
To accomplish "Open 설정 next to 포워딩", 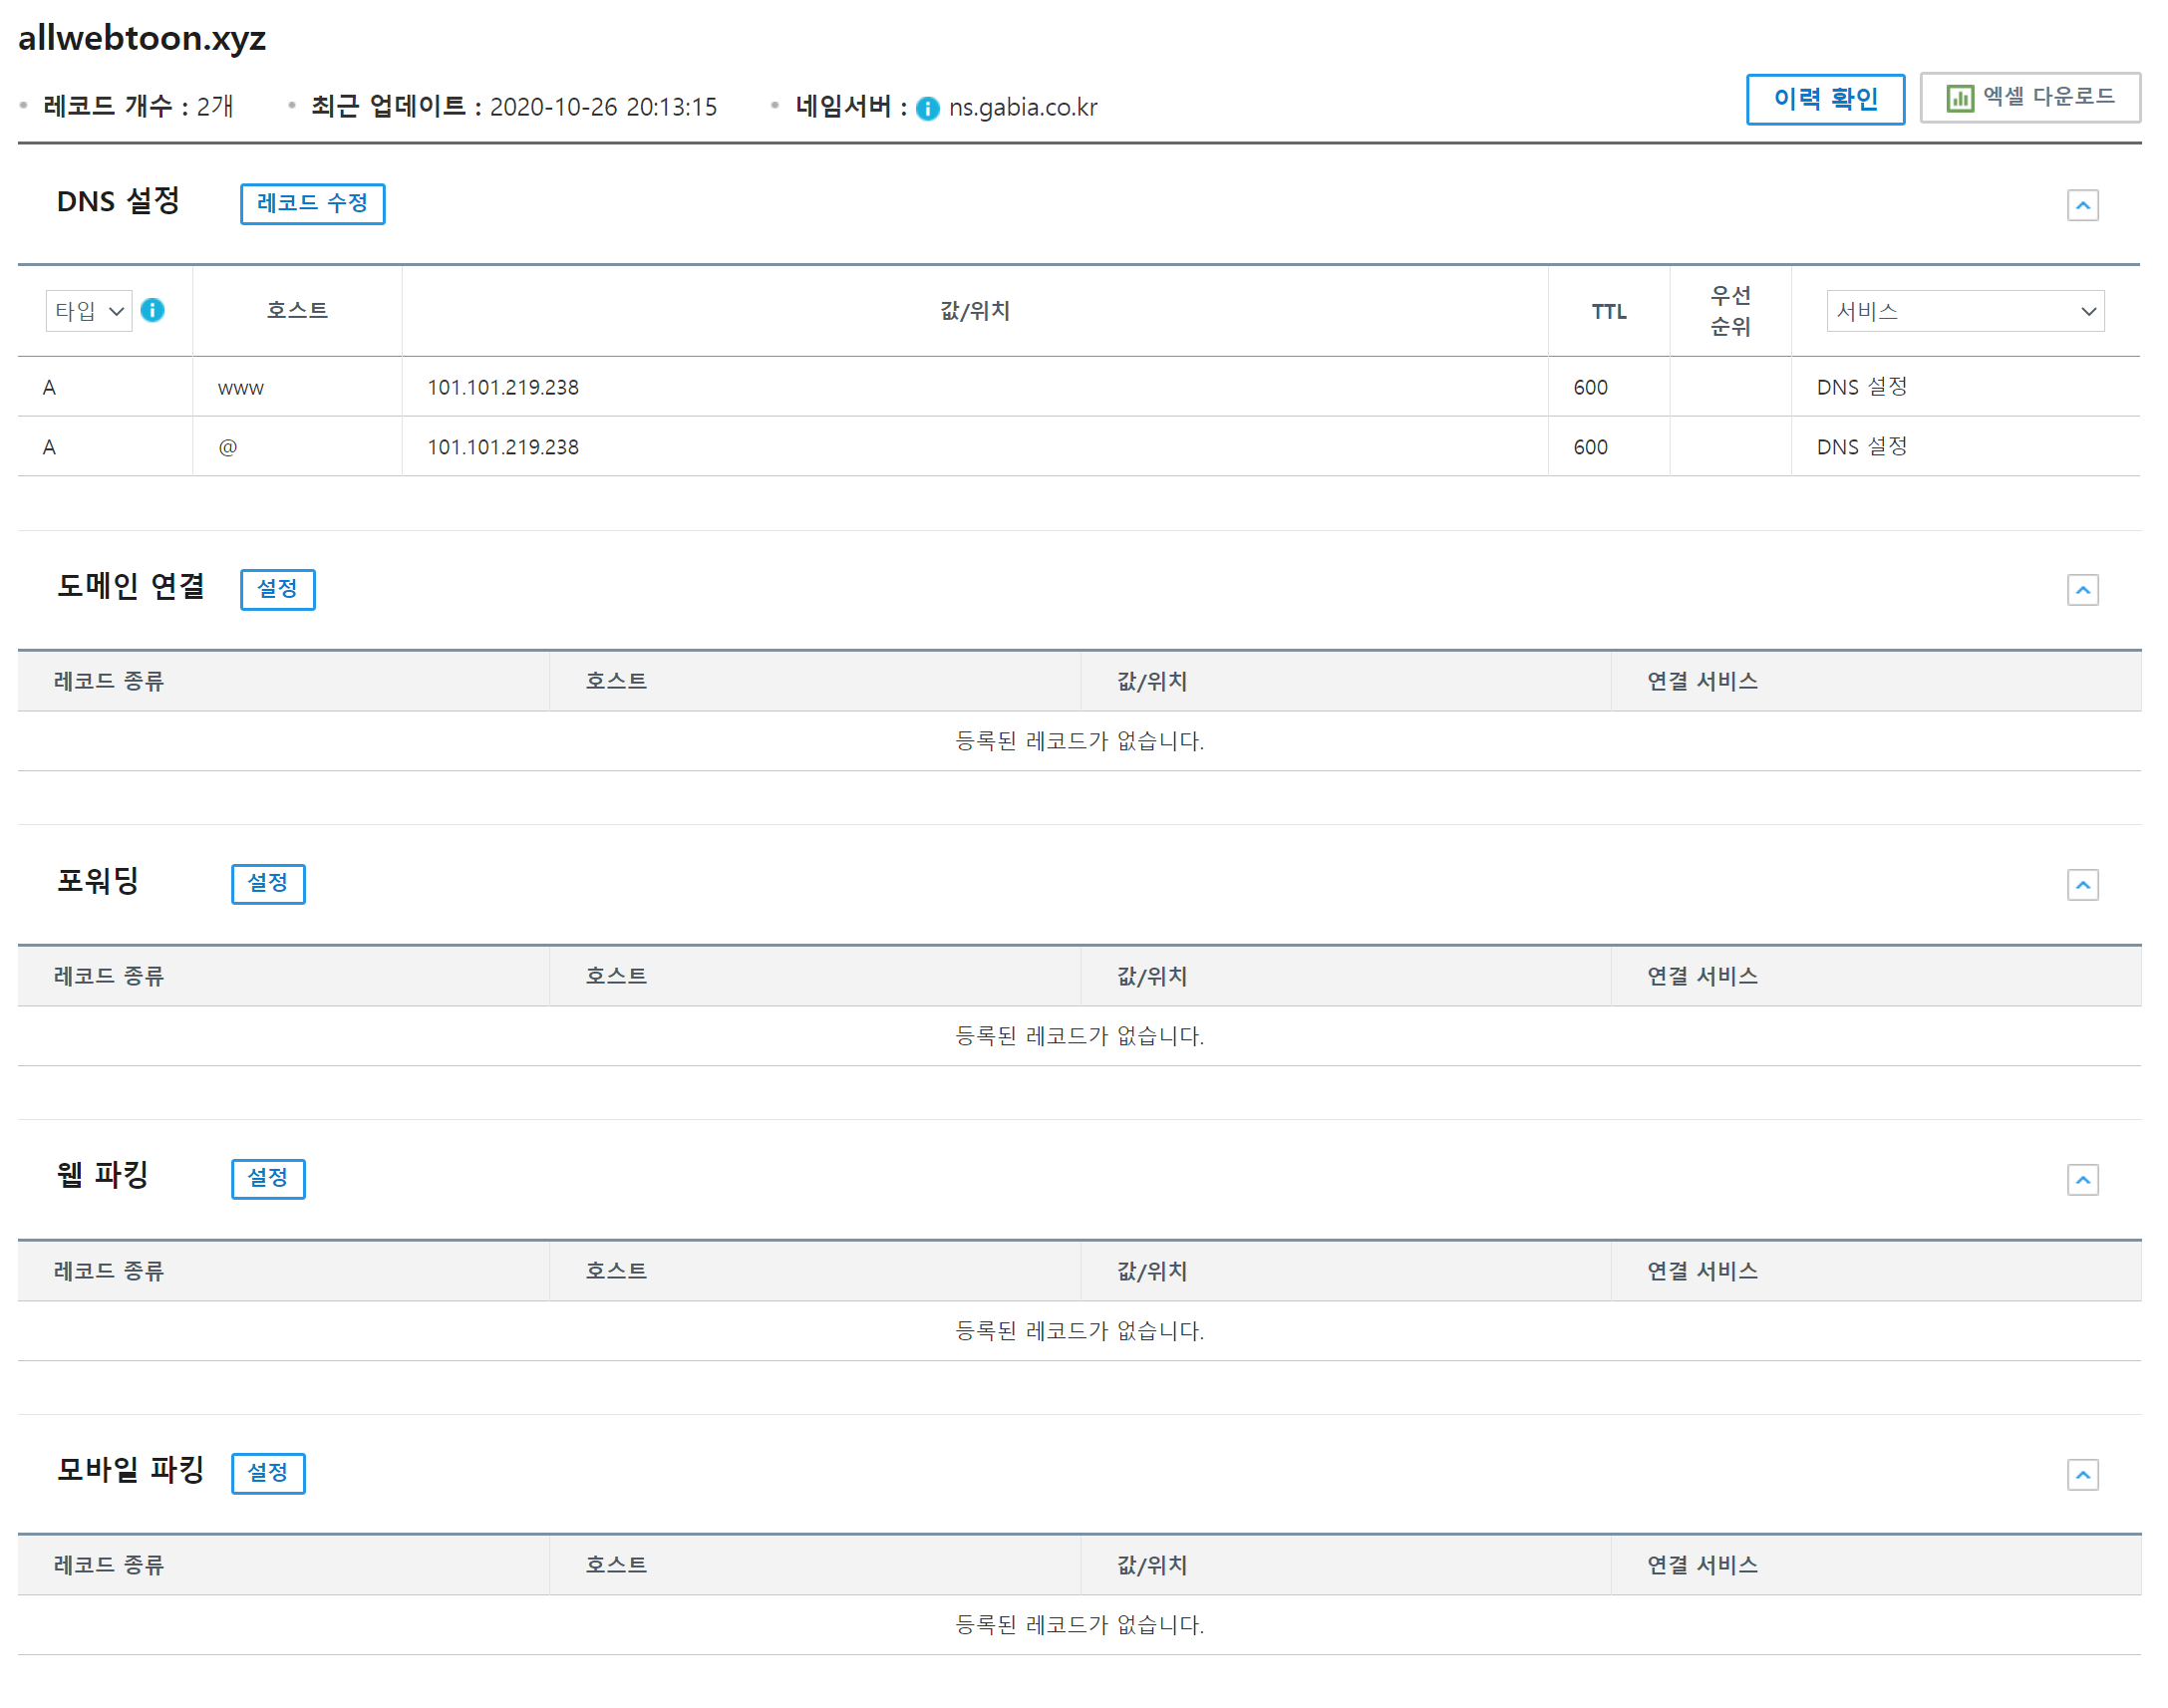I will click(267, 884).
